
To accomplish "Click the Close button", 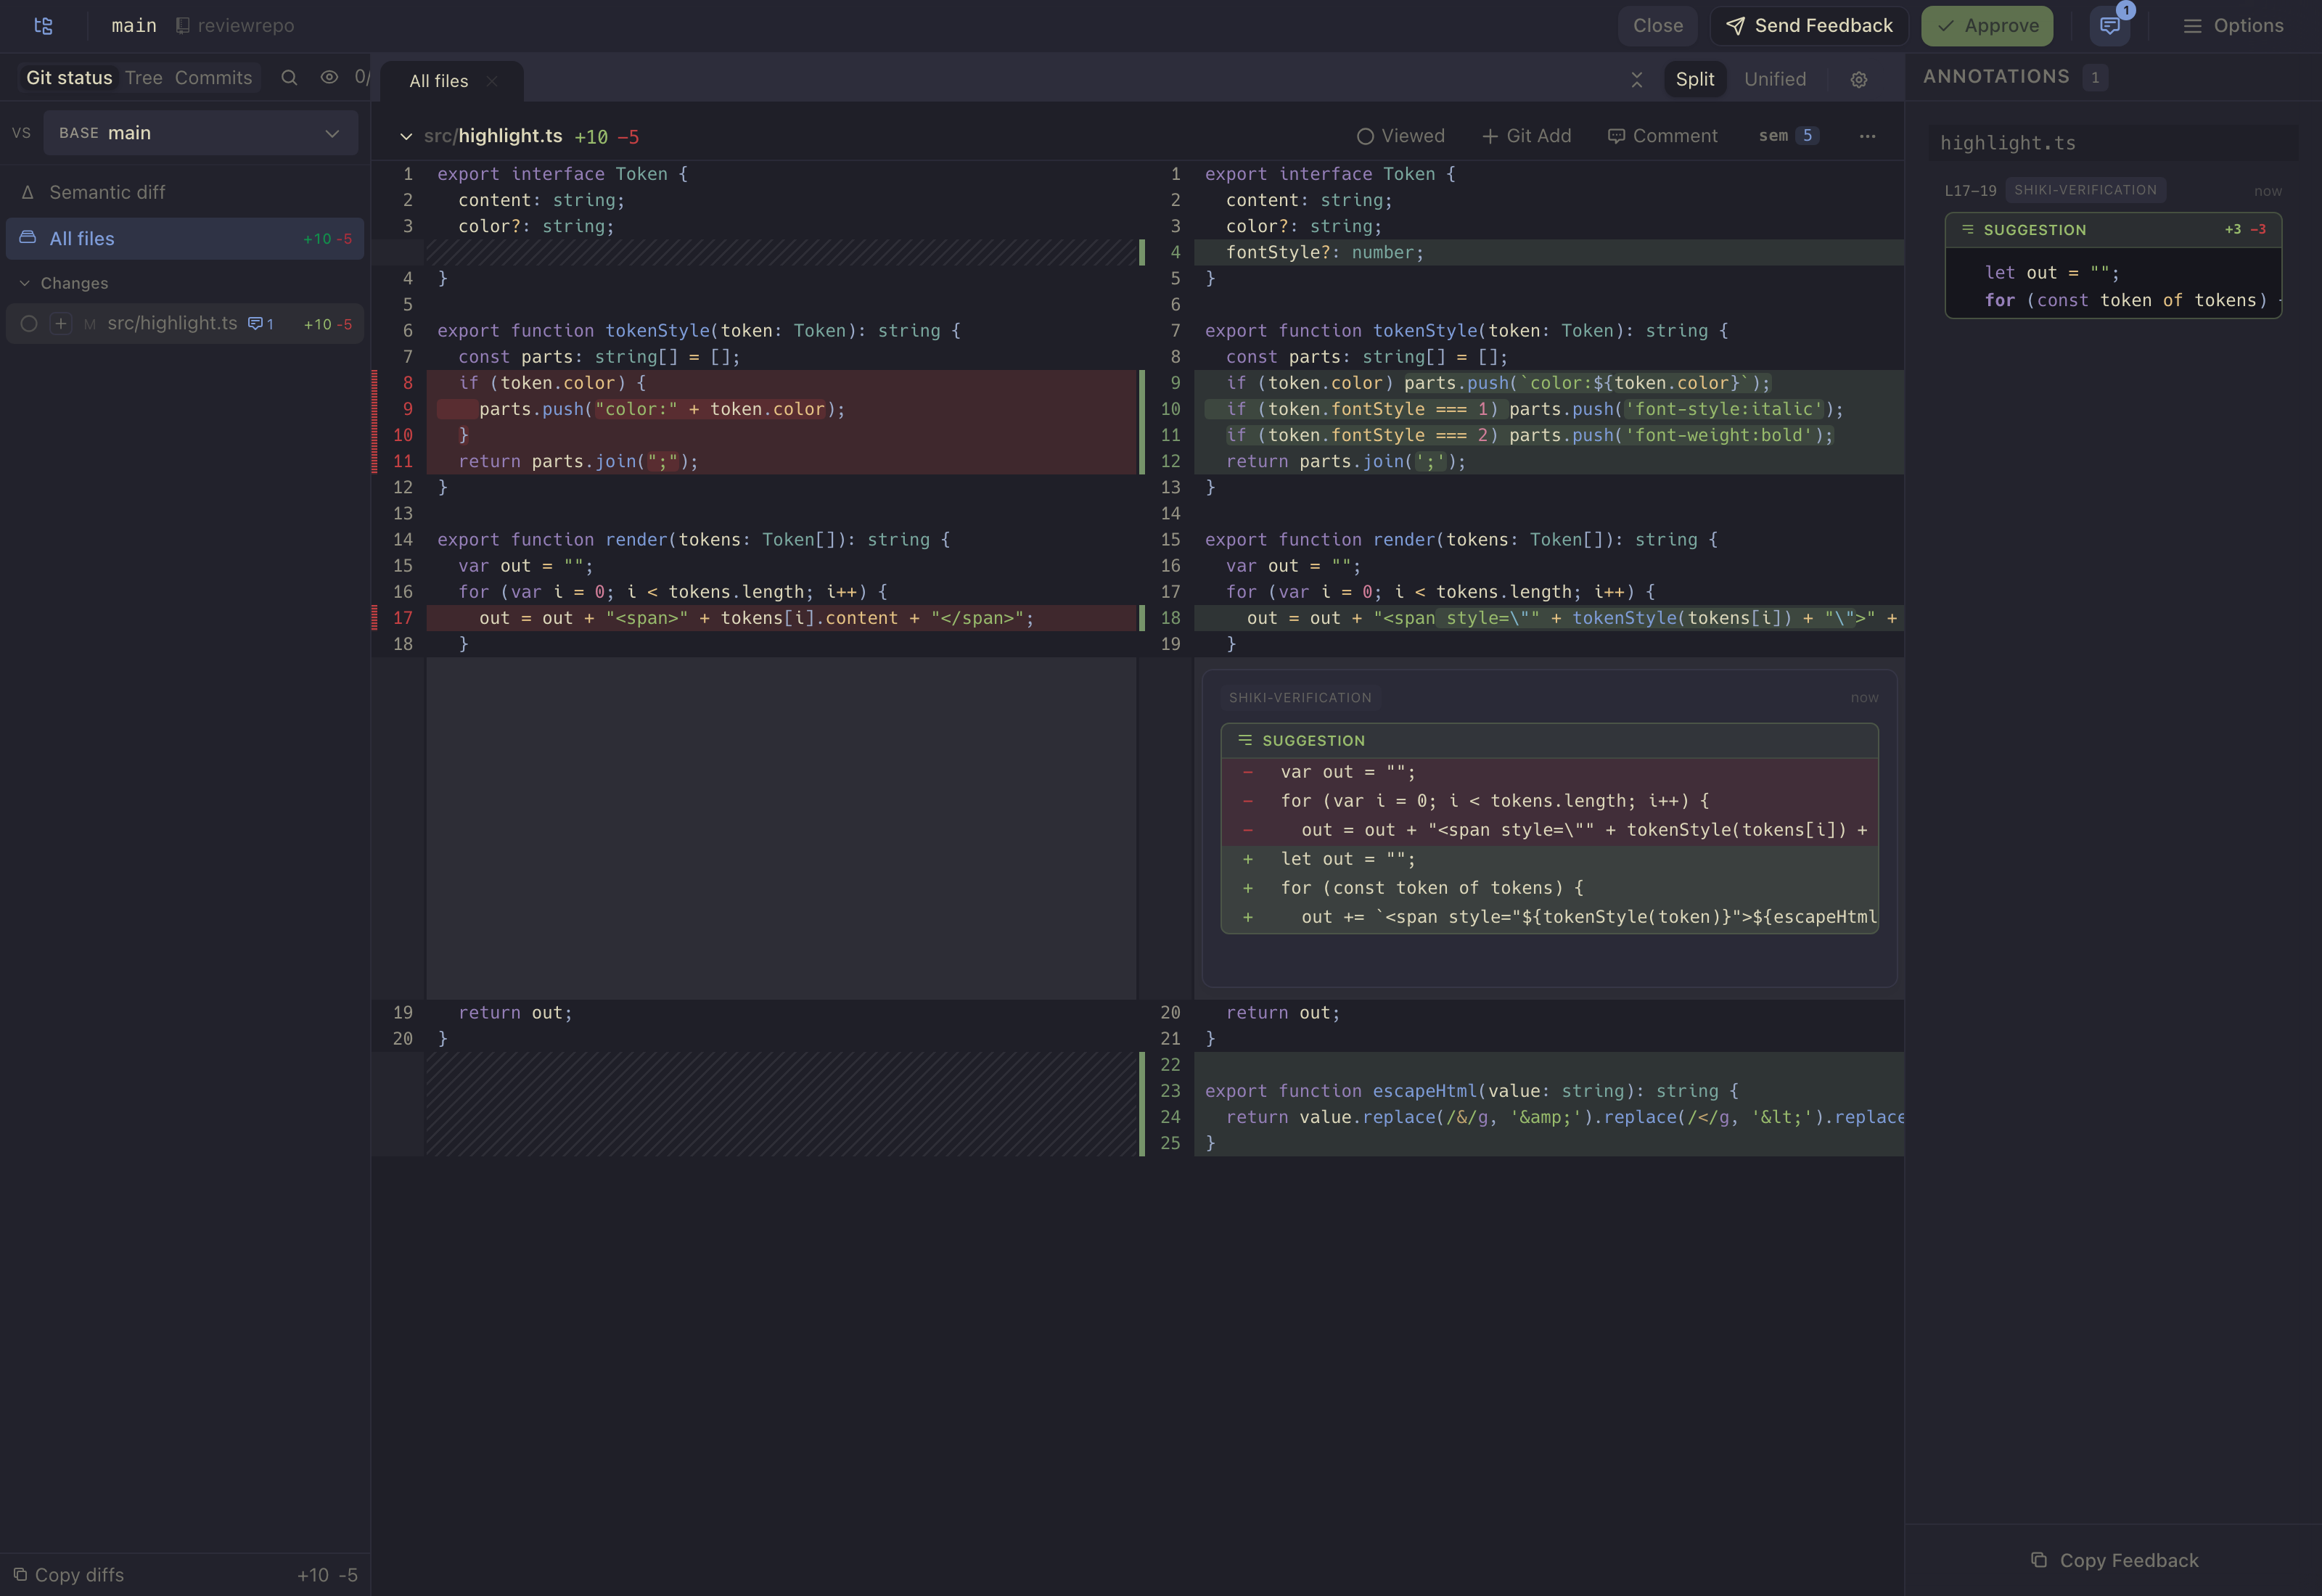I will [x=1658, y=26].
